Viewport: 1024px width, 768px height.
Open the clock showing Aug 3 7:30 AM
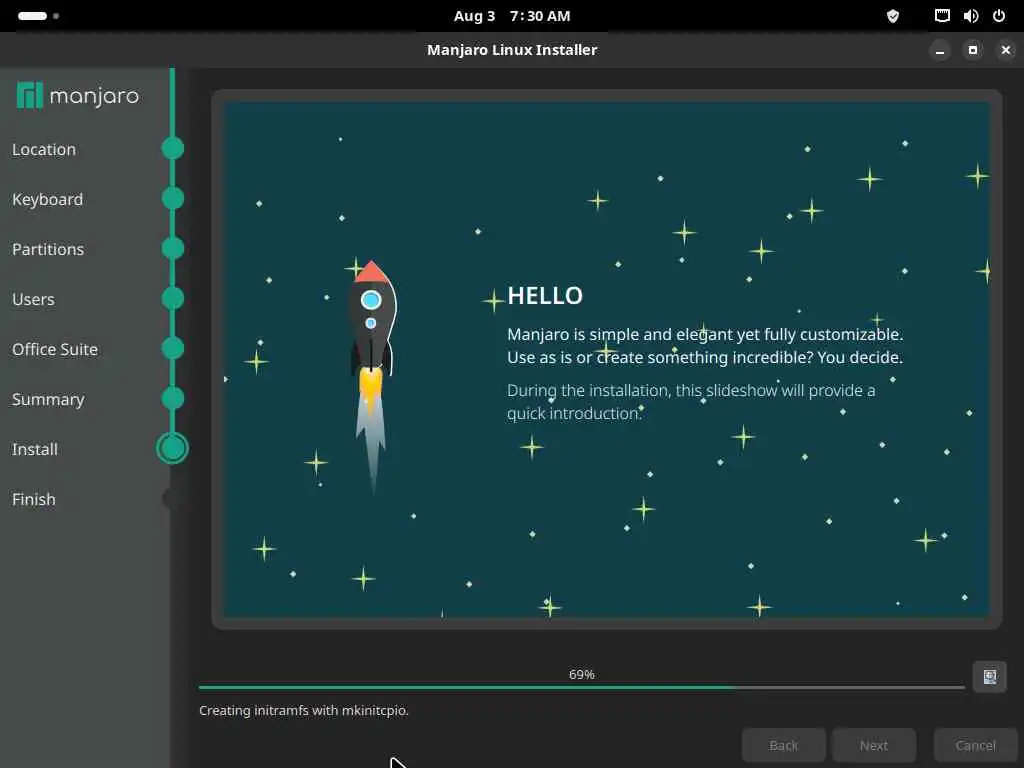click(x=512, y=16)
